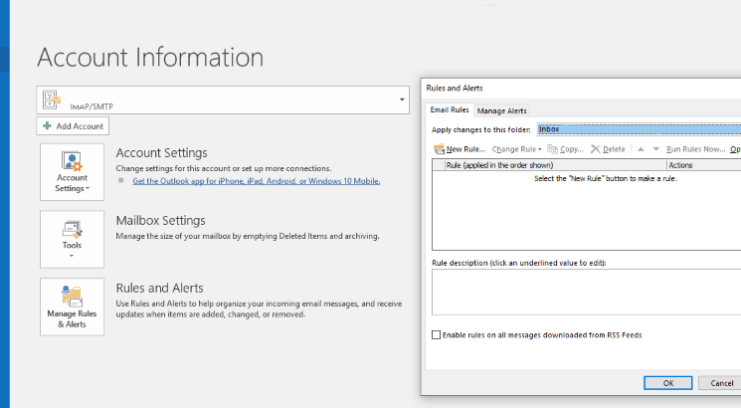Click the Delete rule X icon

[x=595, y=149]
